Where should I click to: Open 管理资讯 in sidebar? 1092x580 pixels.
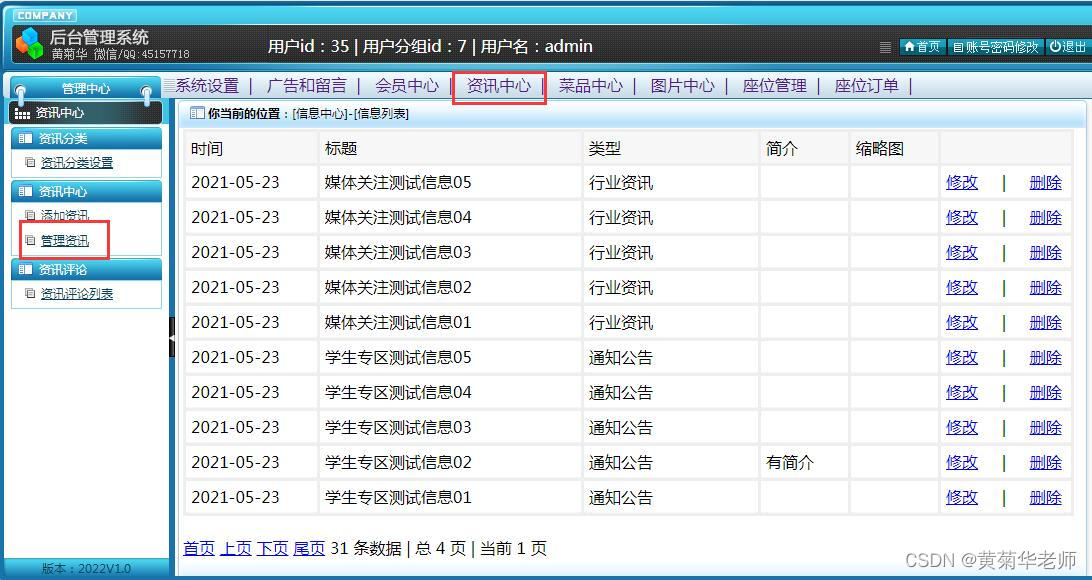[x=65, y=241]
